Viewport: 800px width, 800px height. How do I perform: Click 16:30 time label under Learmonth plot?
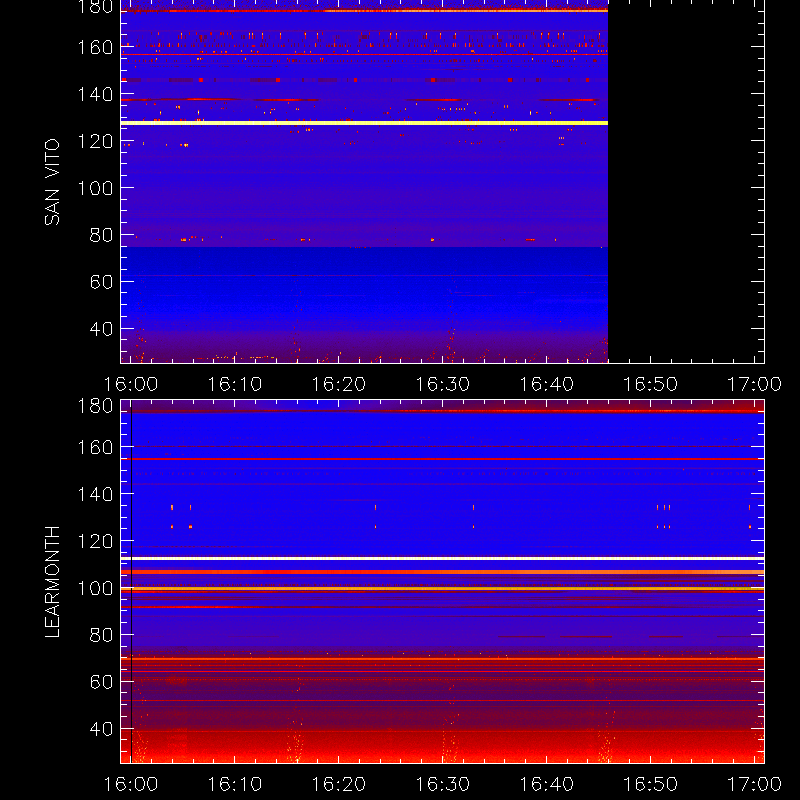[443, 784]
